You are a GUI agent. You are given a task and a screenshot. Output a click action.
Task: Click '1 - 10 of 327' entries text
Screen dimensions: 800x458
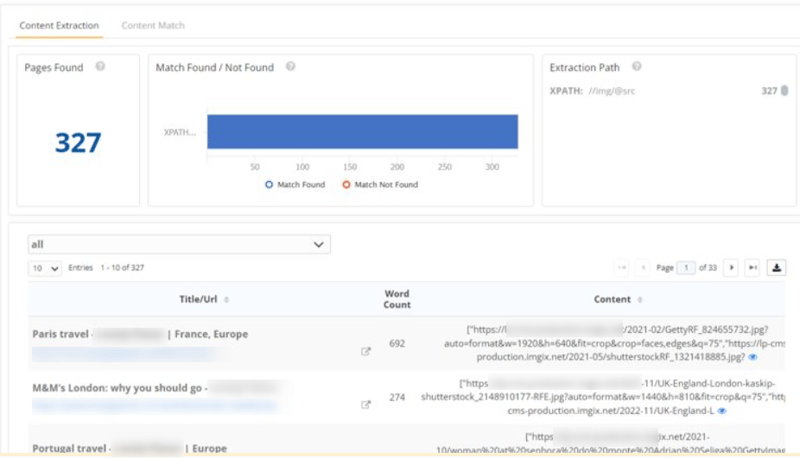[122, 268]
